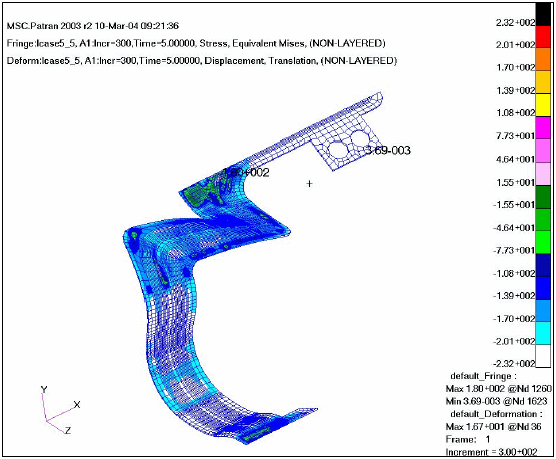Select the orange spectrum swatch near 1.70+002

[543, 60]
